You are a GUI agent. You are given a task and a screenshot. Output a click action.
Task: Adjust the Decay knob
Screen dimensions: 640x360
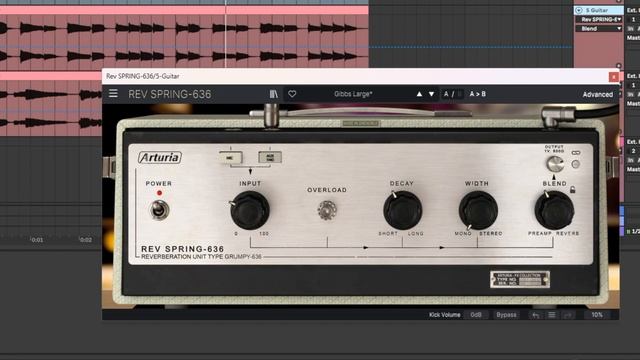(402, 210)
